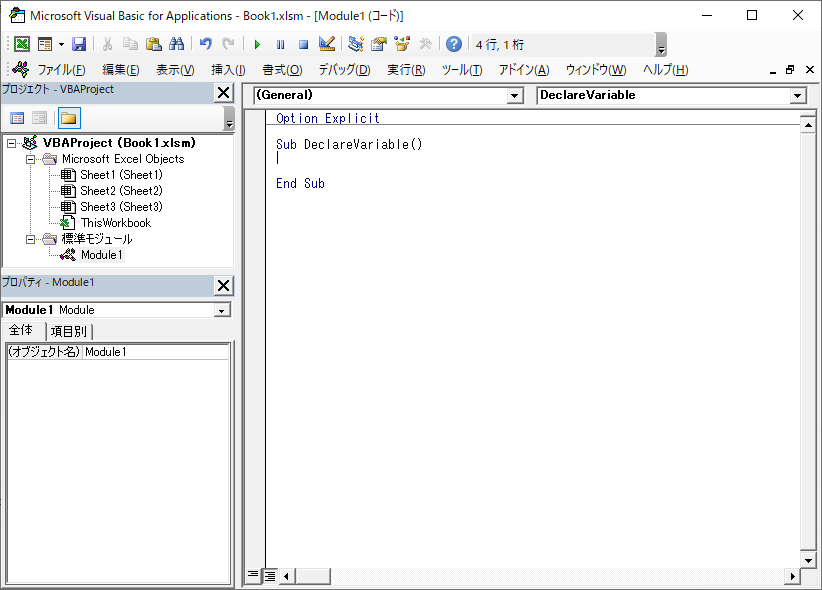Open the DeclareVariable procedure dropdown
The image size is (822, 590).
pos(797,95)
